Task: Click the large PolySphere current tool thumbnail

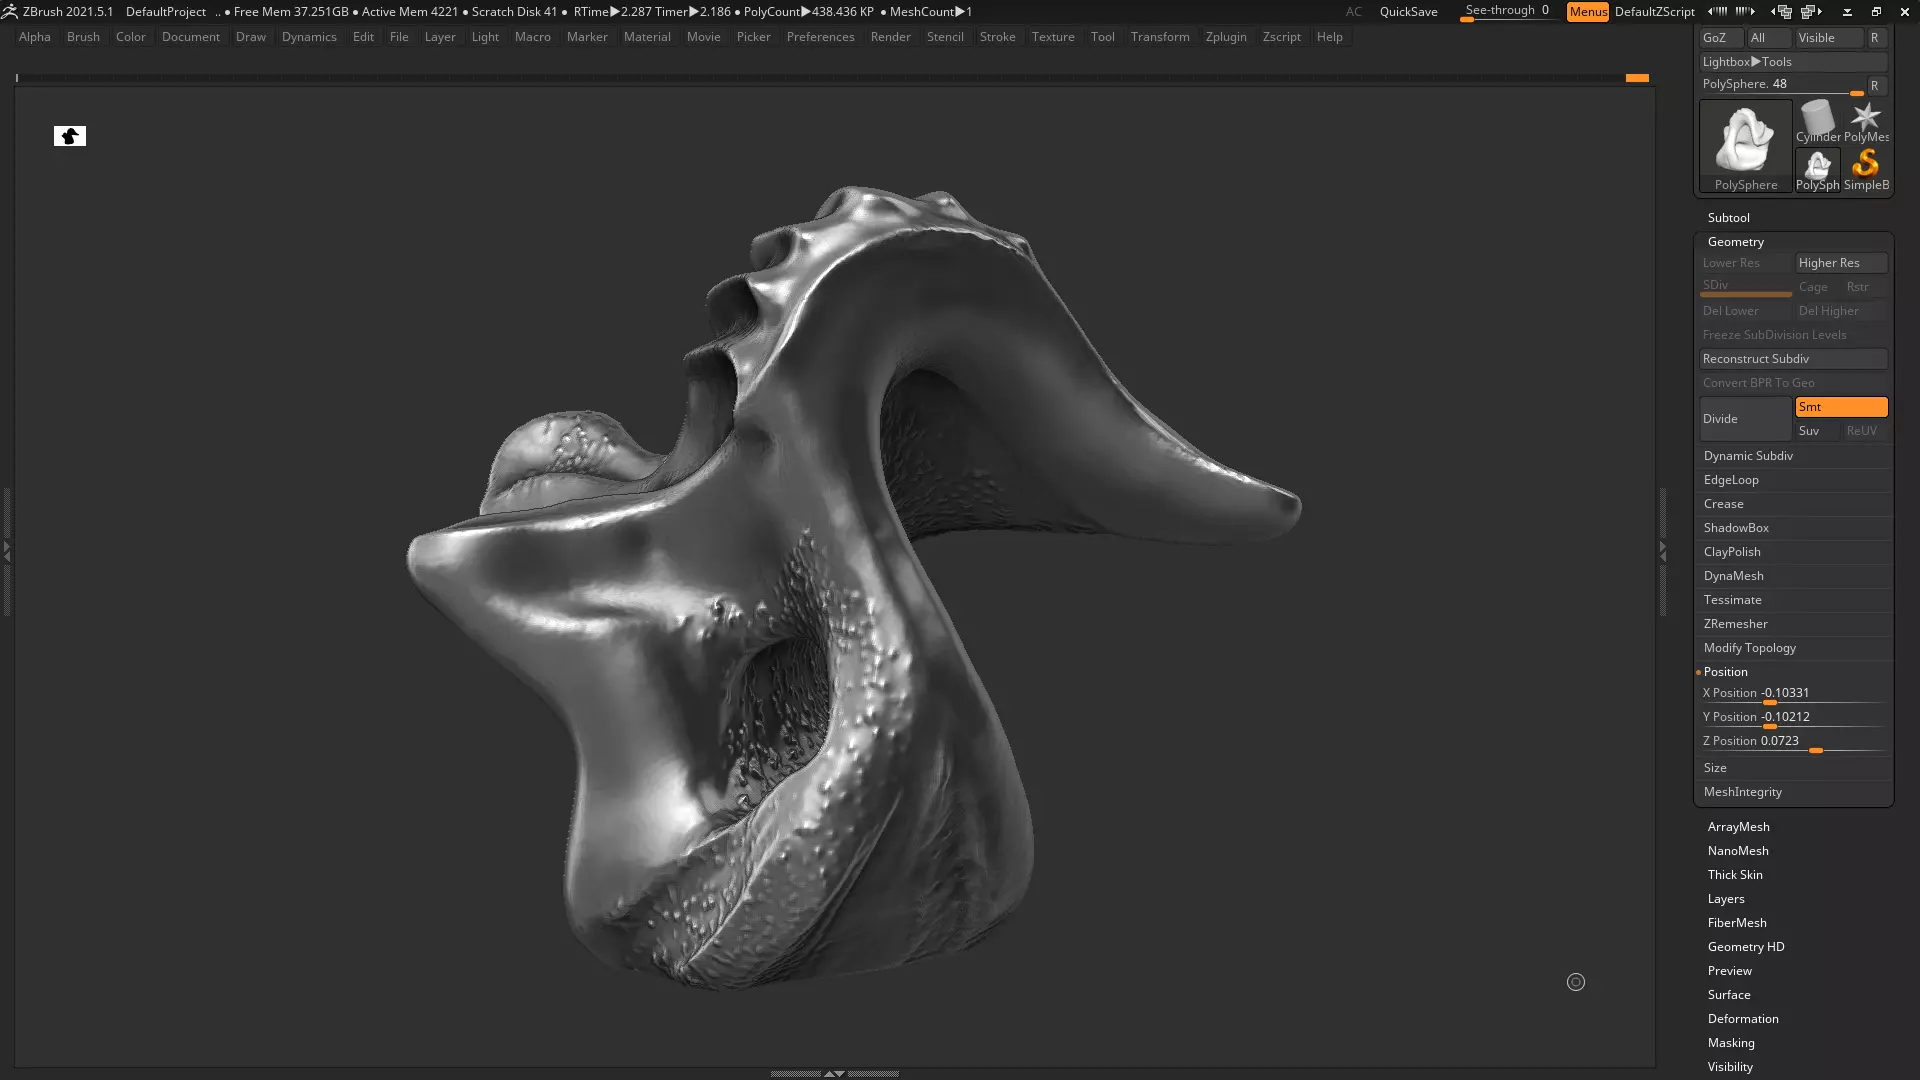Action: 1746,144
